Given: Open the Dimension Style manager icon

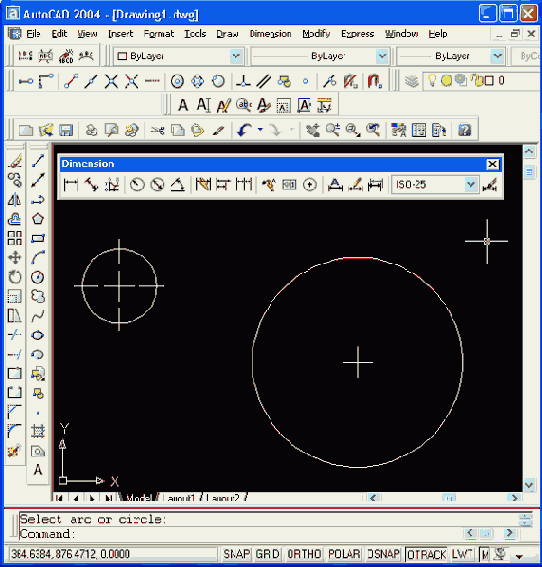Looking at the screenshot, I should click(x=490, y=185).
